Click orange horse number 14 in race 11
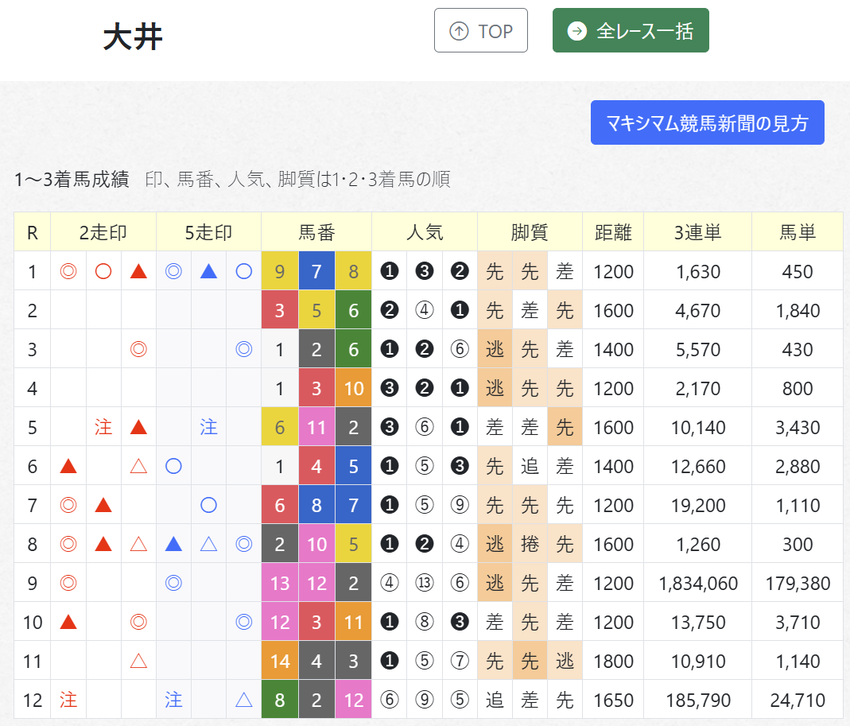 (x=280, y=661)
